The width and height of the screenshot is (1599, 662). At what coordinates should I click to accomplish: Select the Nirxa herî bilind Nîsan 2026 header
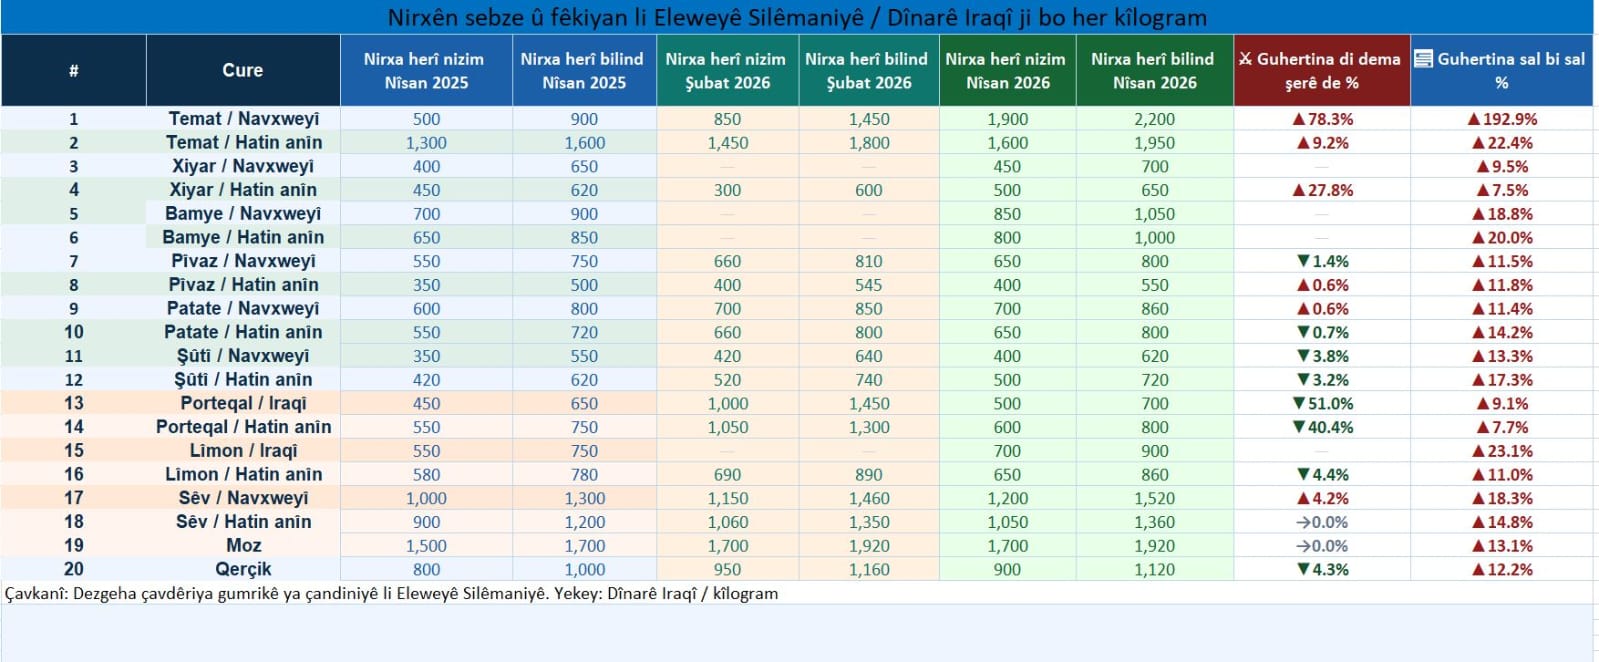[1154, 70]
